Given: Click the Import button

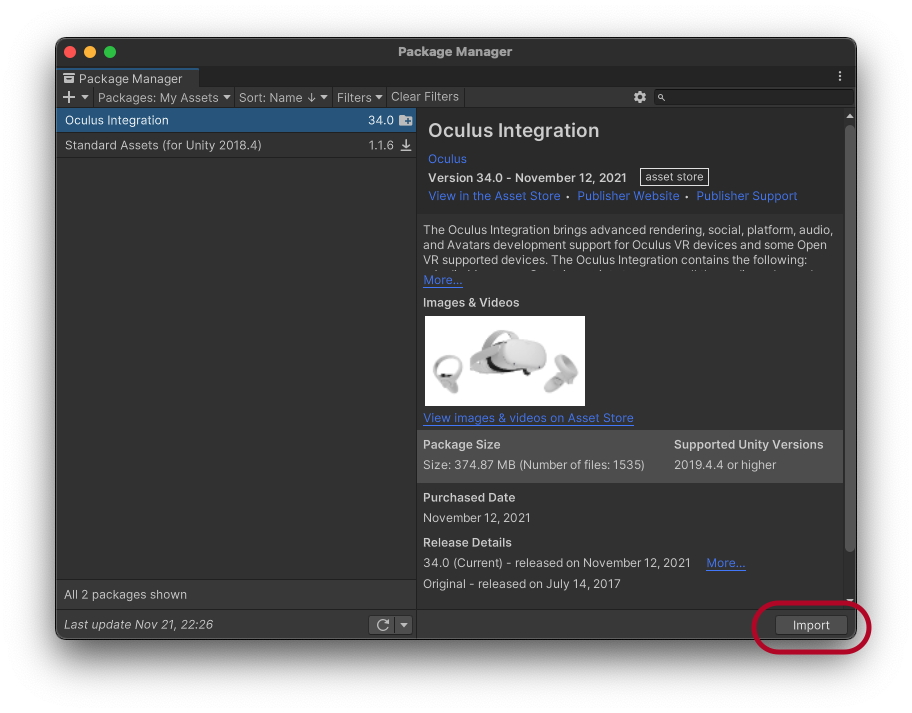Looking at the screenshot, I should [811, 625].
